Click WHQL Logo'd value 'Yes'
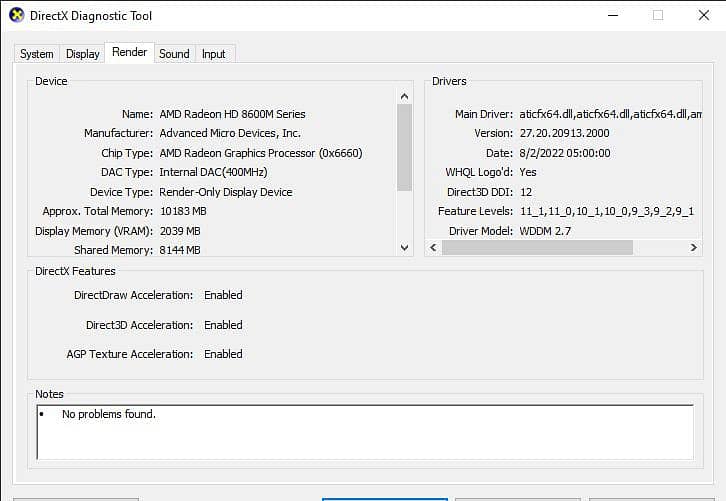This screenshot has width=726, height=501. [528, 172]
